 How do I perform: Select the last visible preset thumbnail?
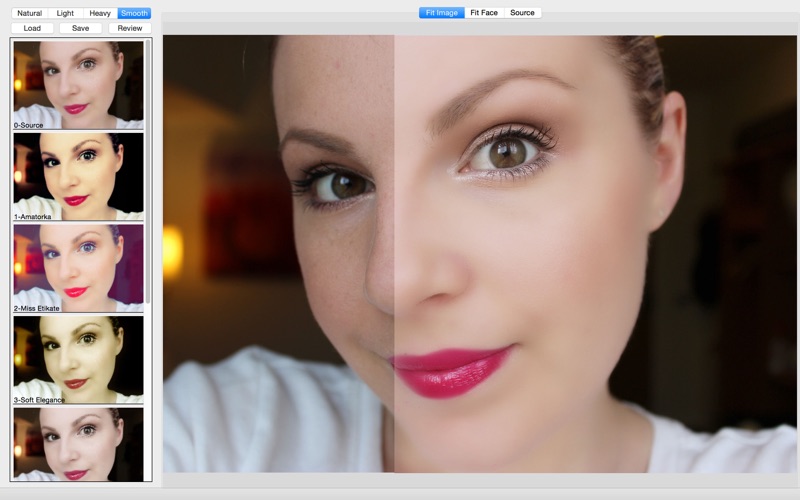[79, 444]
